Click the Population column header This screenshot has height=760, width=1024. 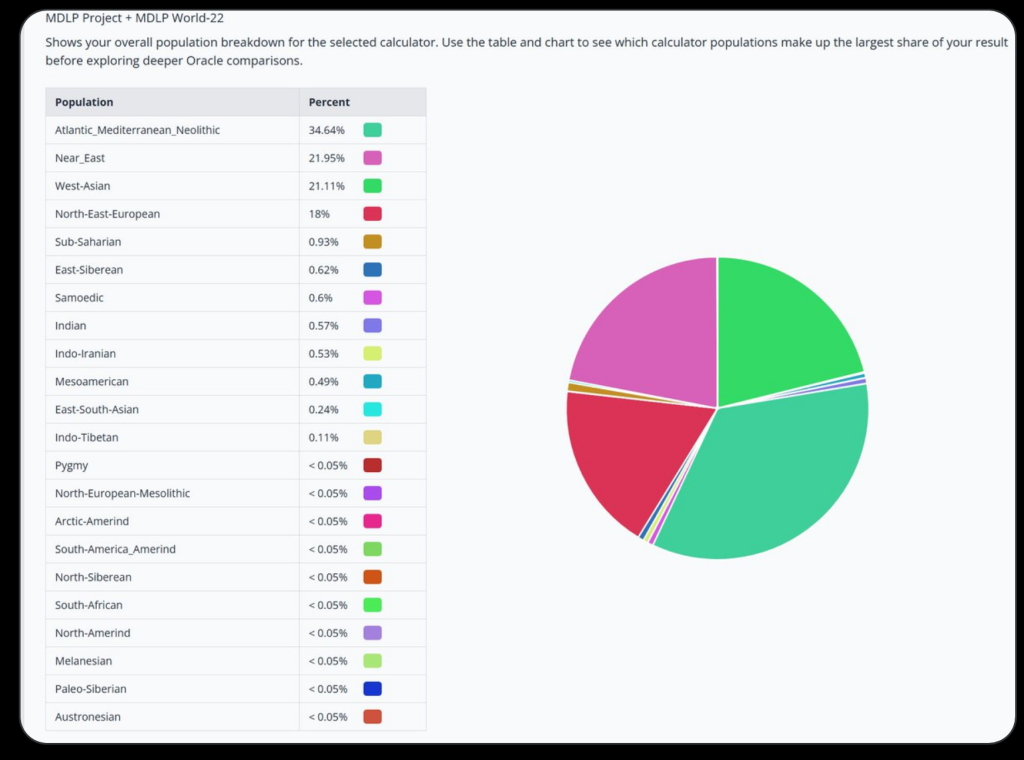pos(172,102)
